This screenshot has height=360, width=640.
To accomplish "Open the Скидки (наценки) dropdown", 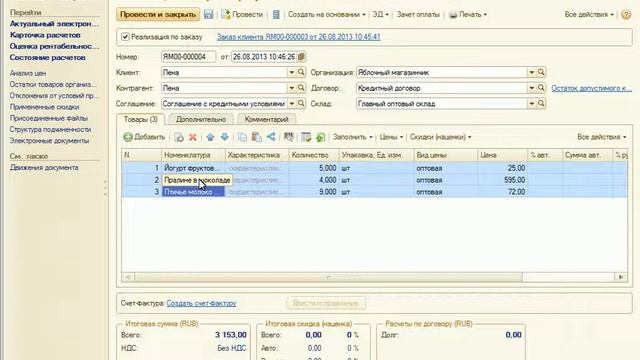I will (x=440, y=137).
